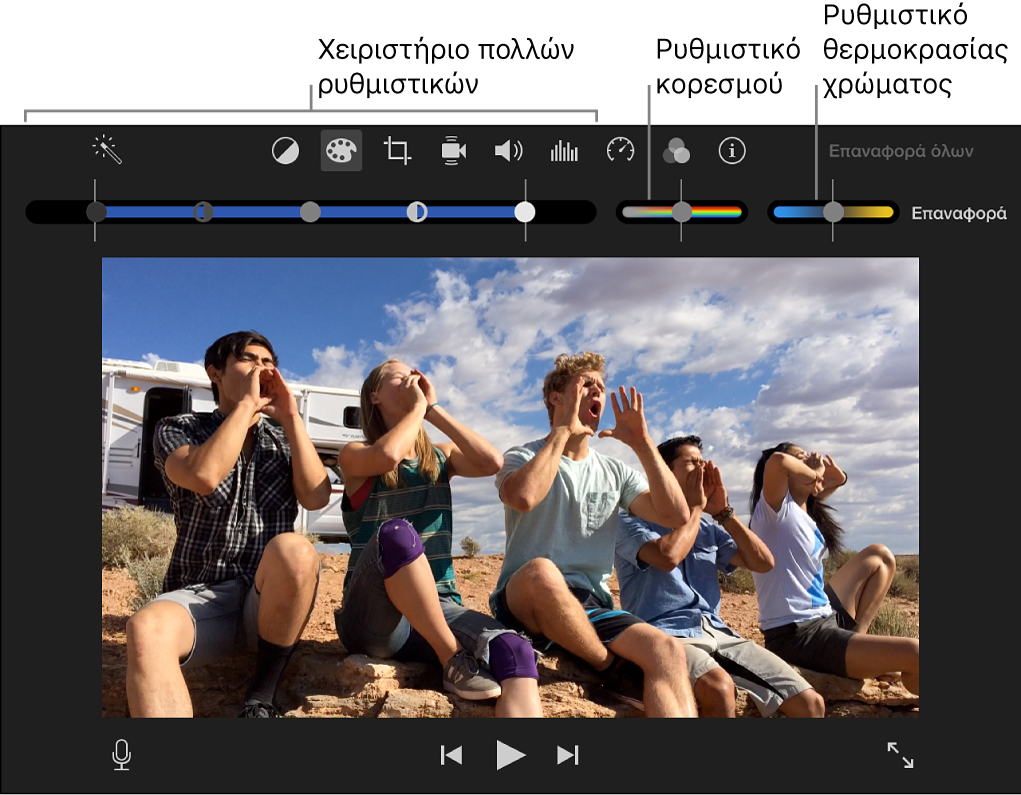The width and height of the screenshot is (1021, 795).
Task: Click the magic wand auto-enhance icon
Action: 107,150
